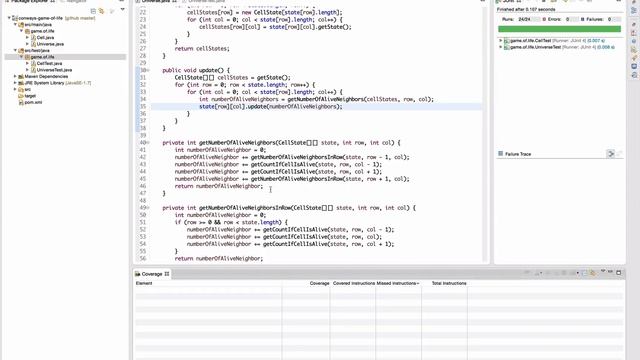The width and height of the screenshot is (640, 360).
Task: Collapse the src/test/java source folder
Action: [16, 51]
